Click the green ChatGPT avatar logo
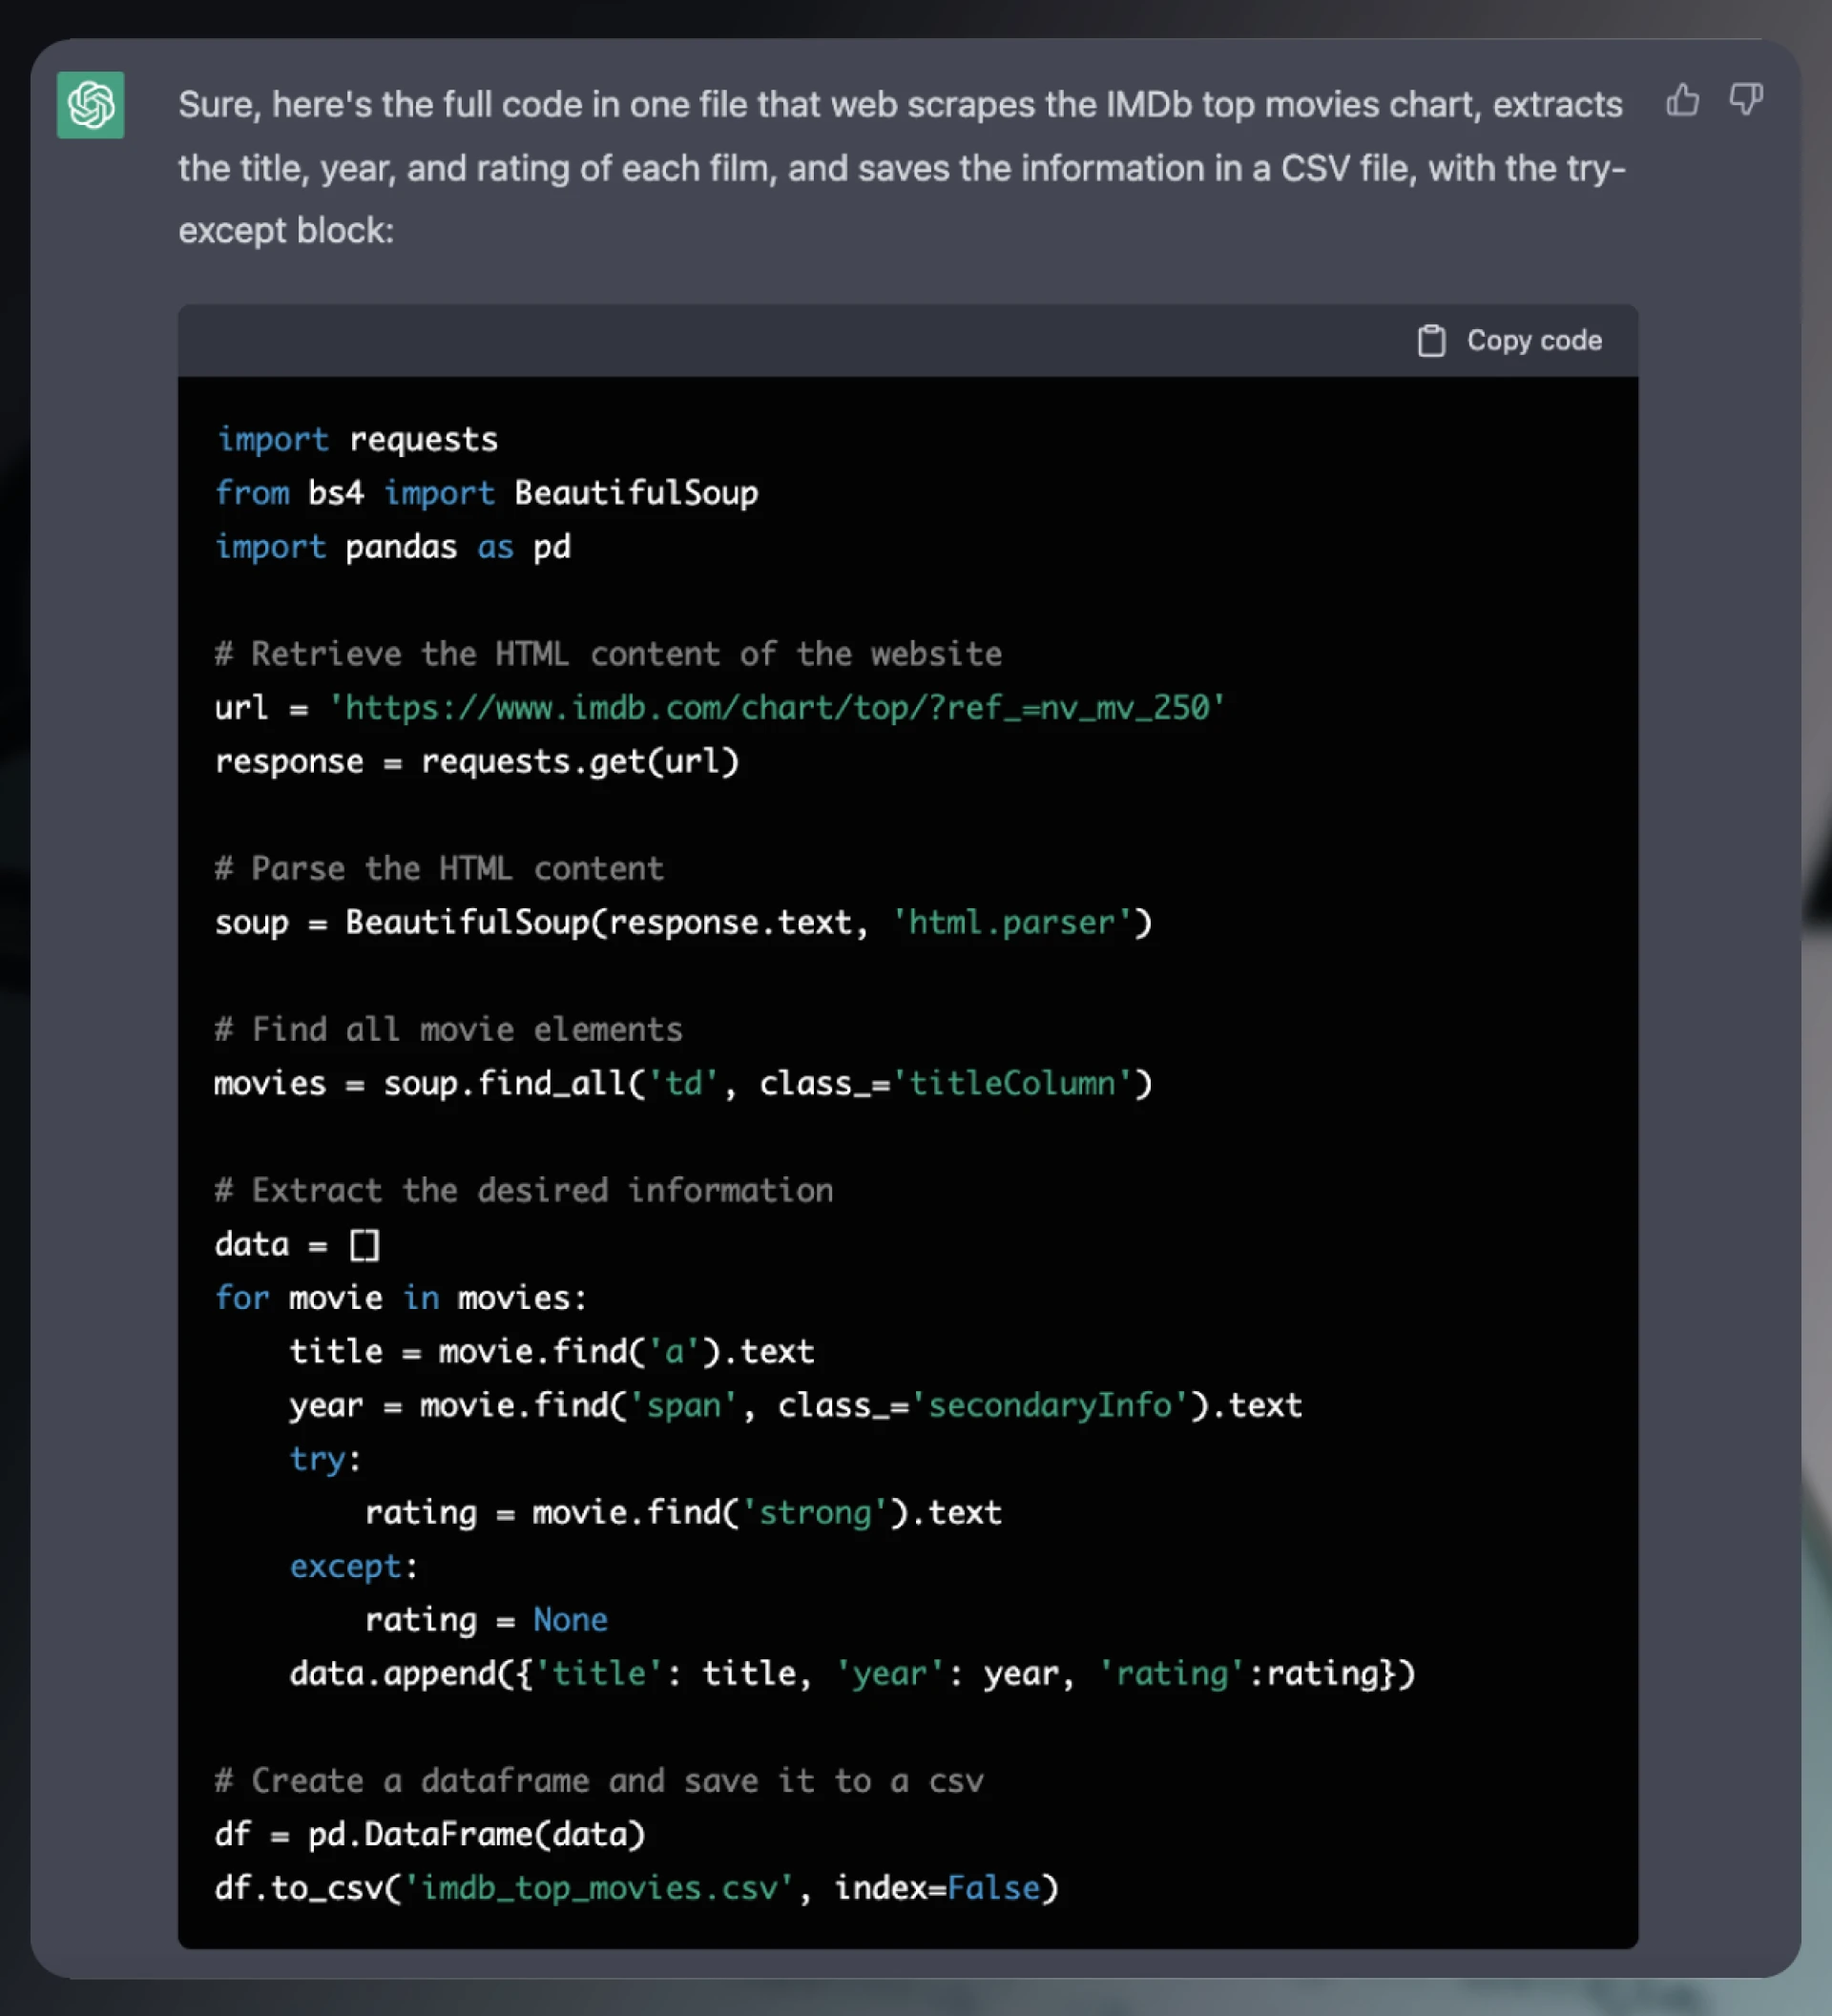Screen dimensions: 1832x2016 click(91, 105)
